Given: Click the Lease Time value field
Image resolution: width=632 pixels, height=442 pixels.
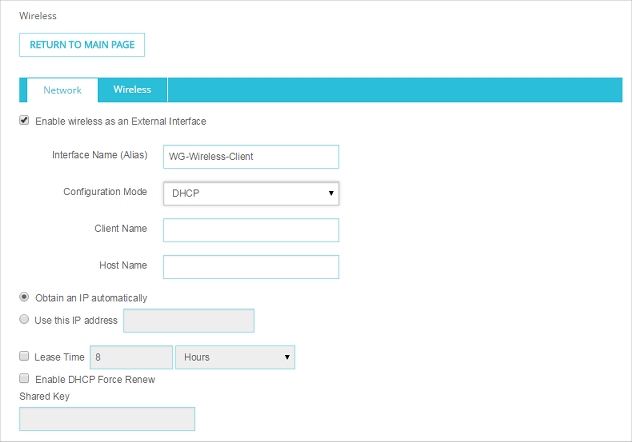Looking at the screenshot, I should pyautogui.click(x=131, y=357).
